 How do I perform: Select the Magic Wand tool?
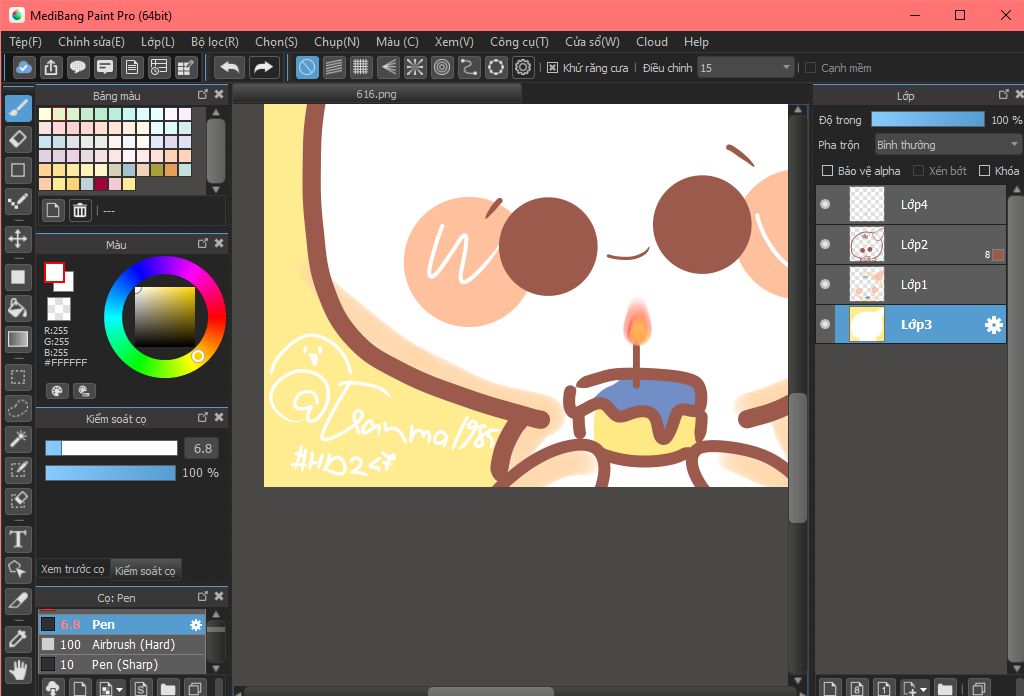pos(18,439)
